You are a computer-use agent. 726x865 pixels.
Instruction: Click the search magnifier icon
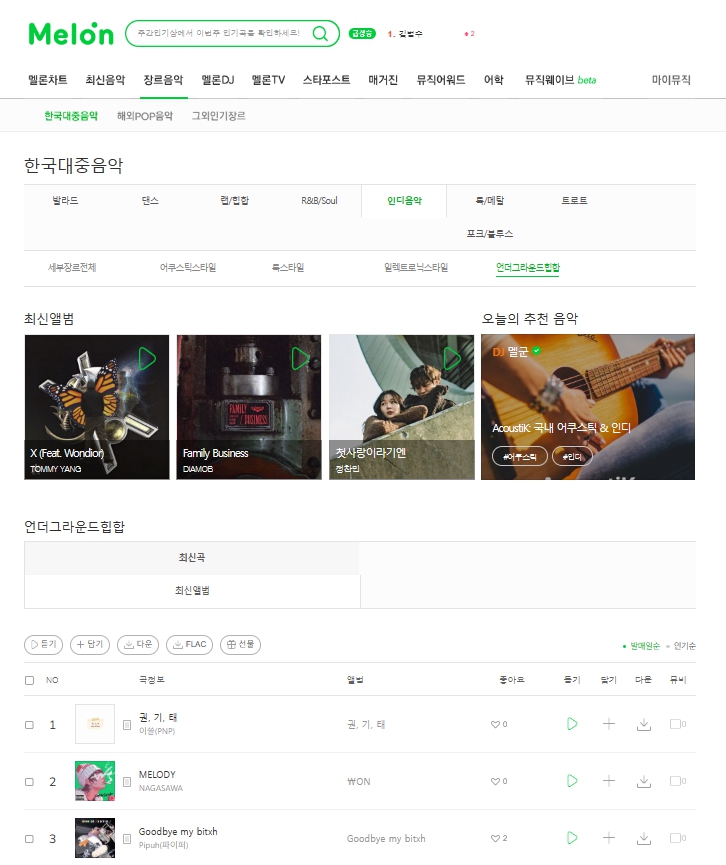click(x=320, y=34)
